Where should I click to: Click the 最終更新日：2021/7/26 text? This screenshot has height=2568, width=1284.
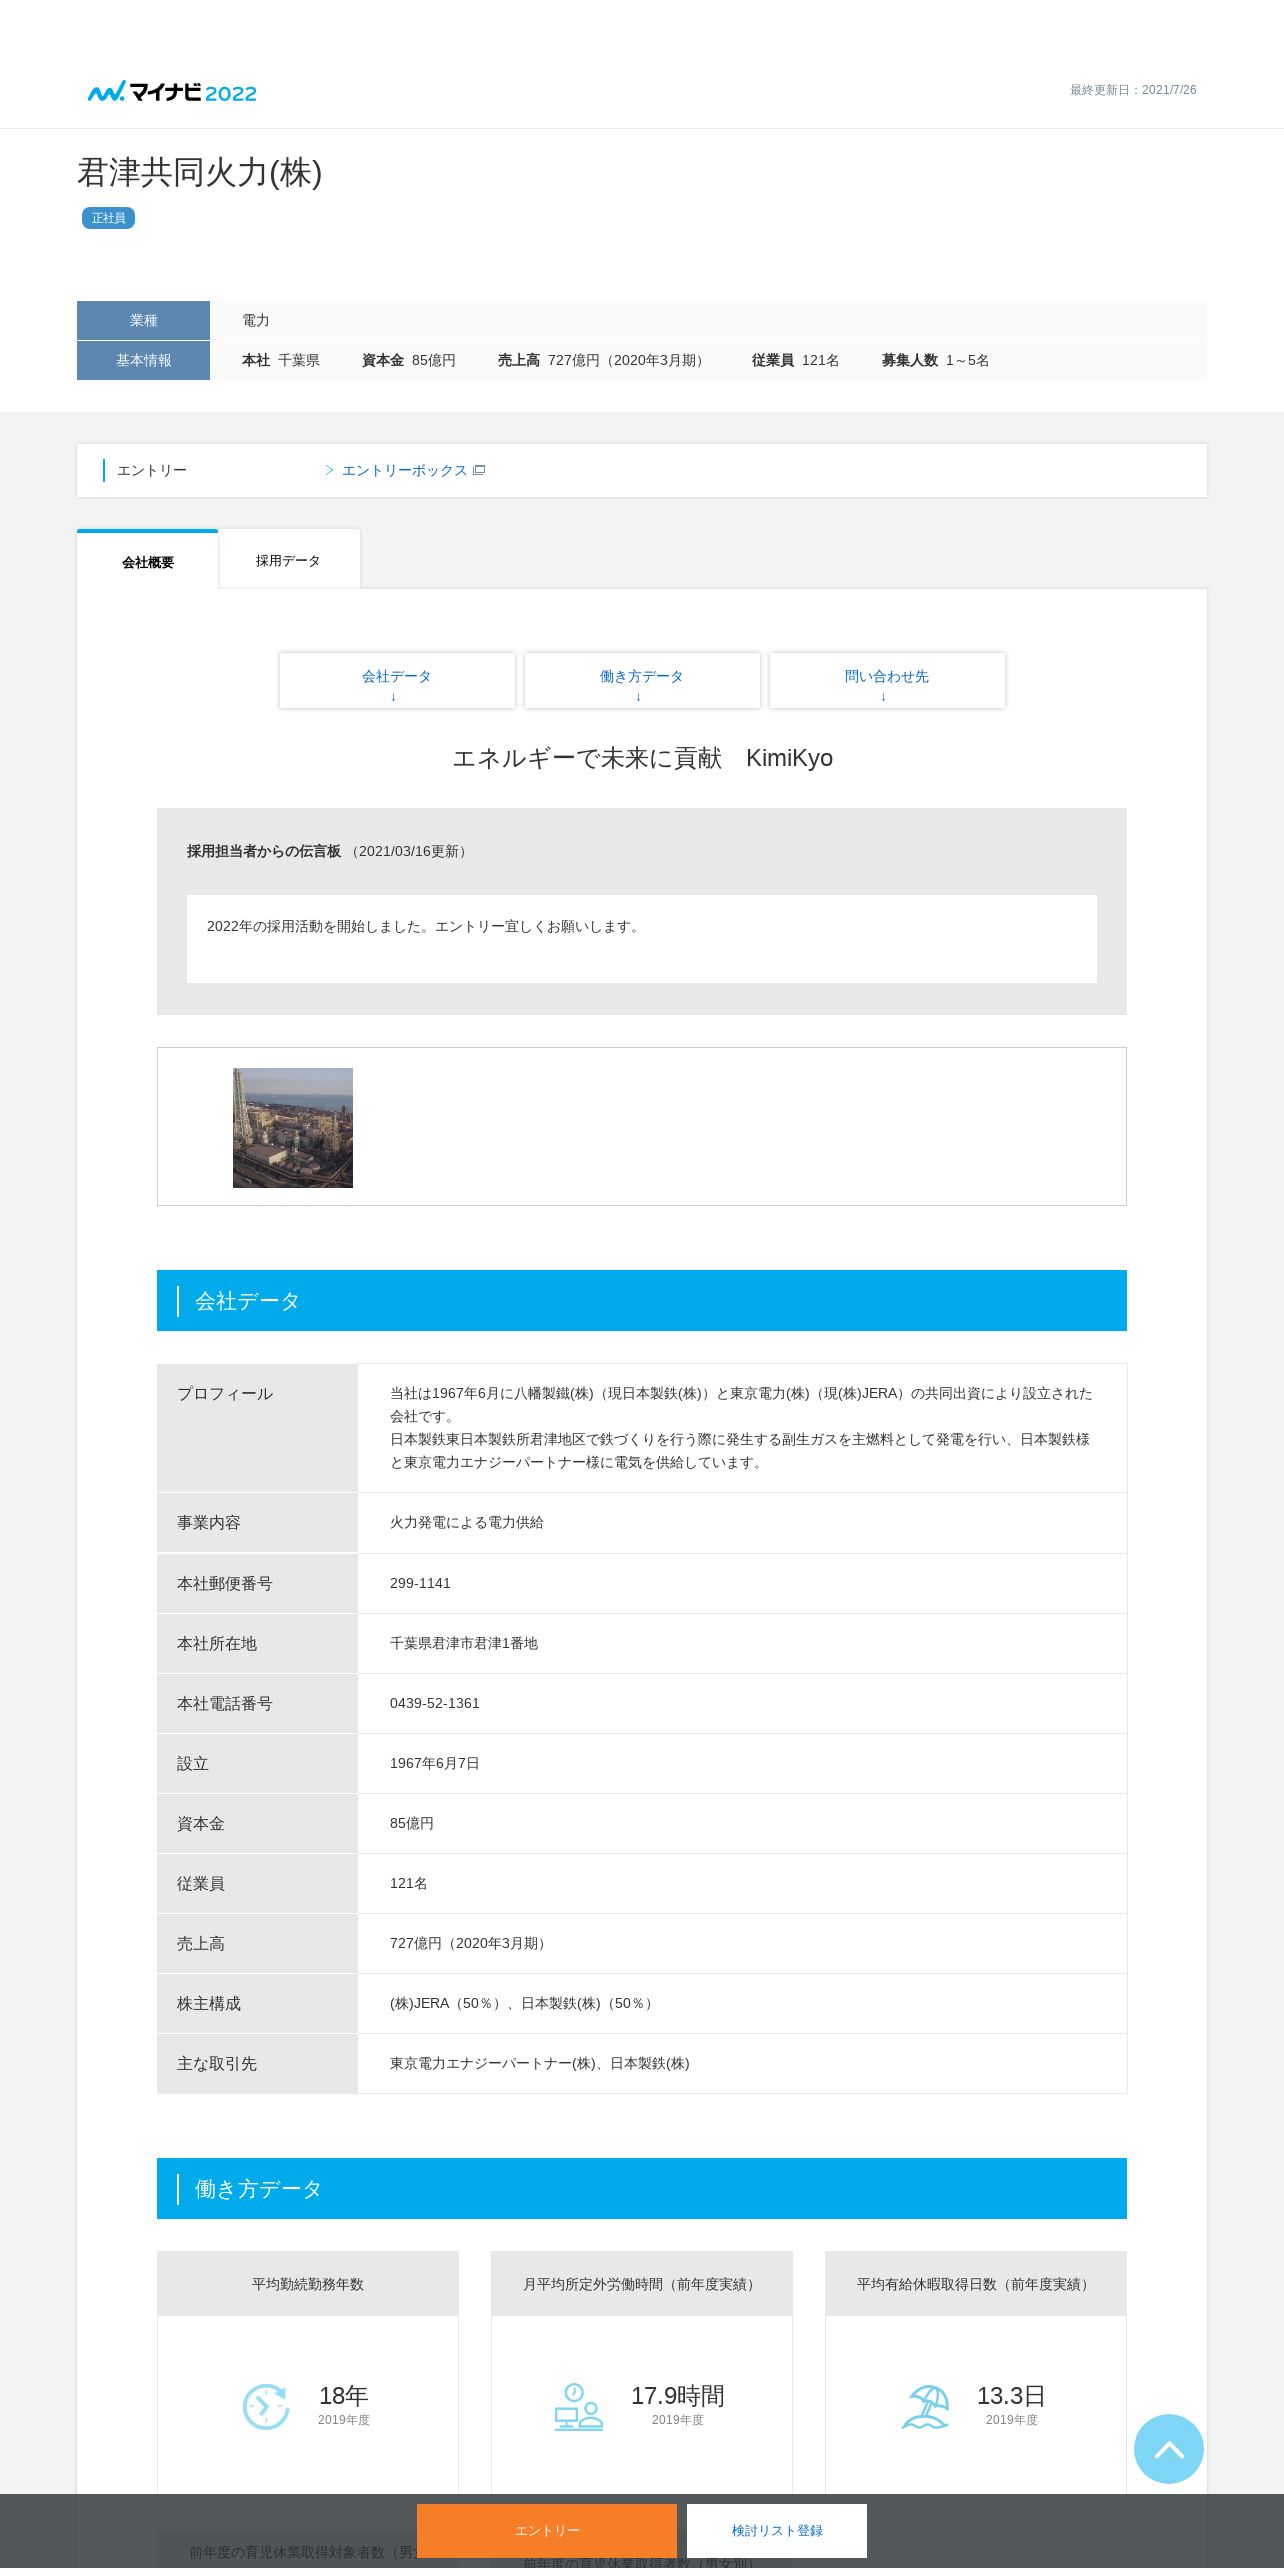click(1133, 90)
